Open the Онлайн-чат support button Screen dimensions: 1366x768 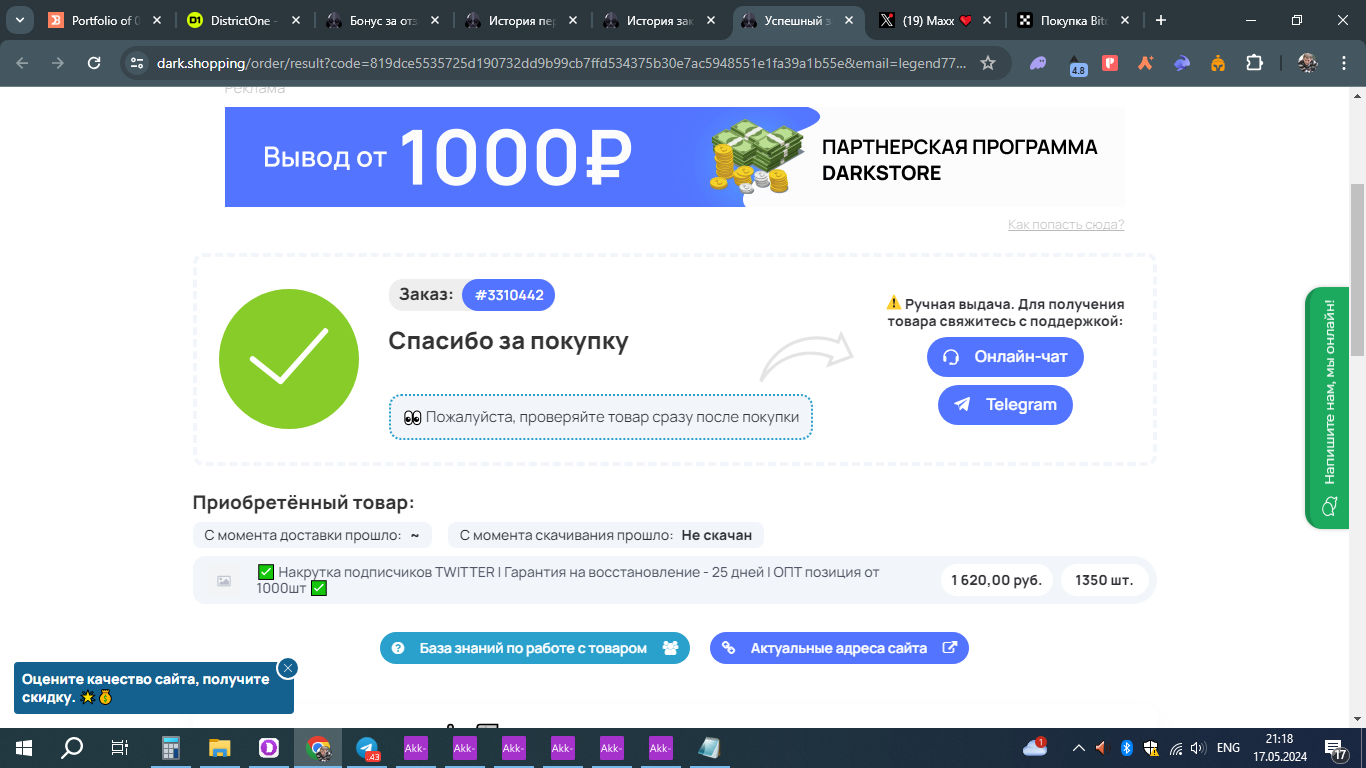coord(1005,357)
